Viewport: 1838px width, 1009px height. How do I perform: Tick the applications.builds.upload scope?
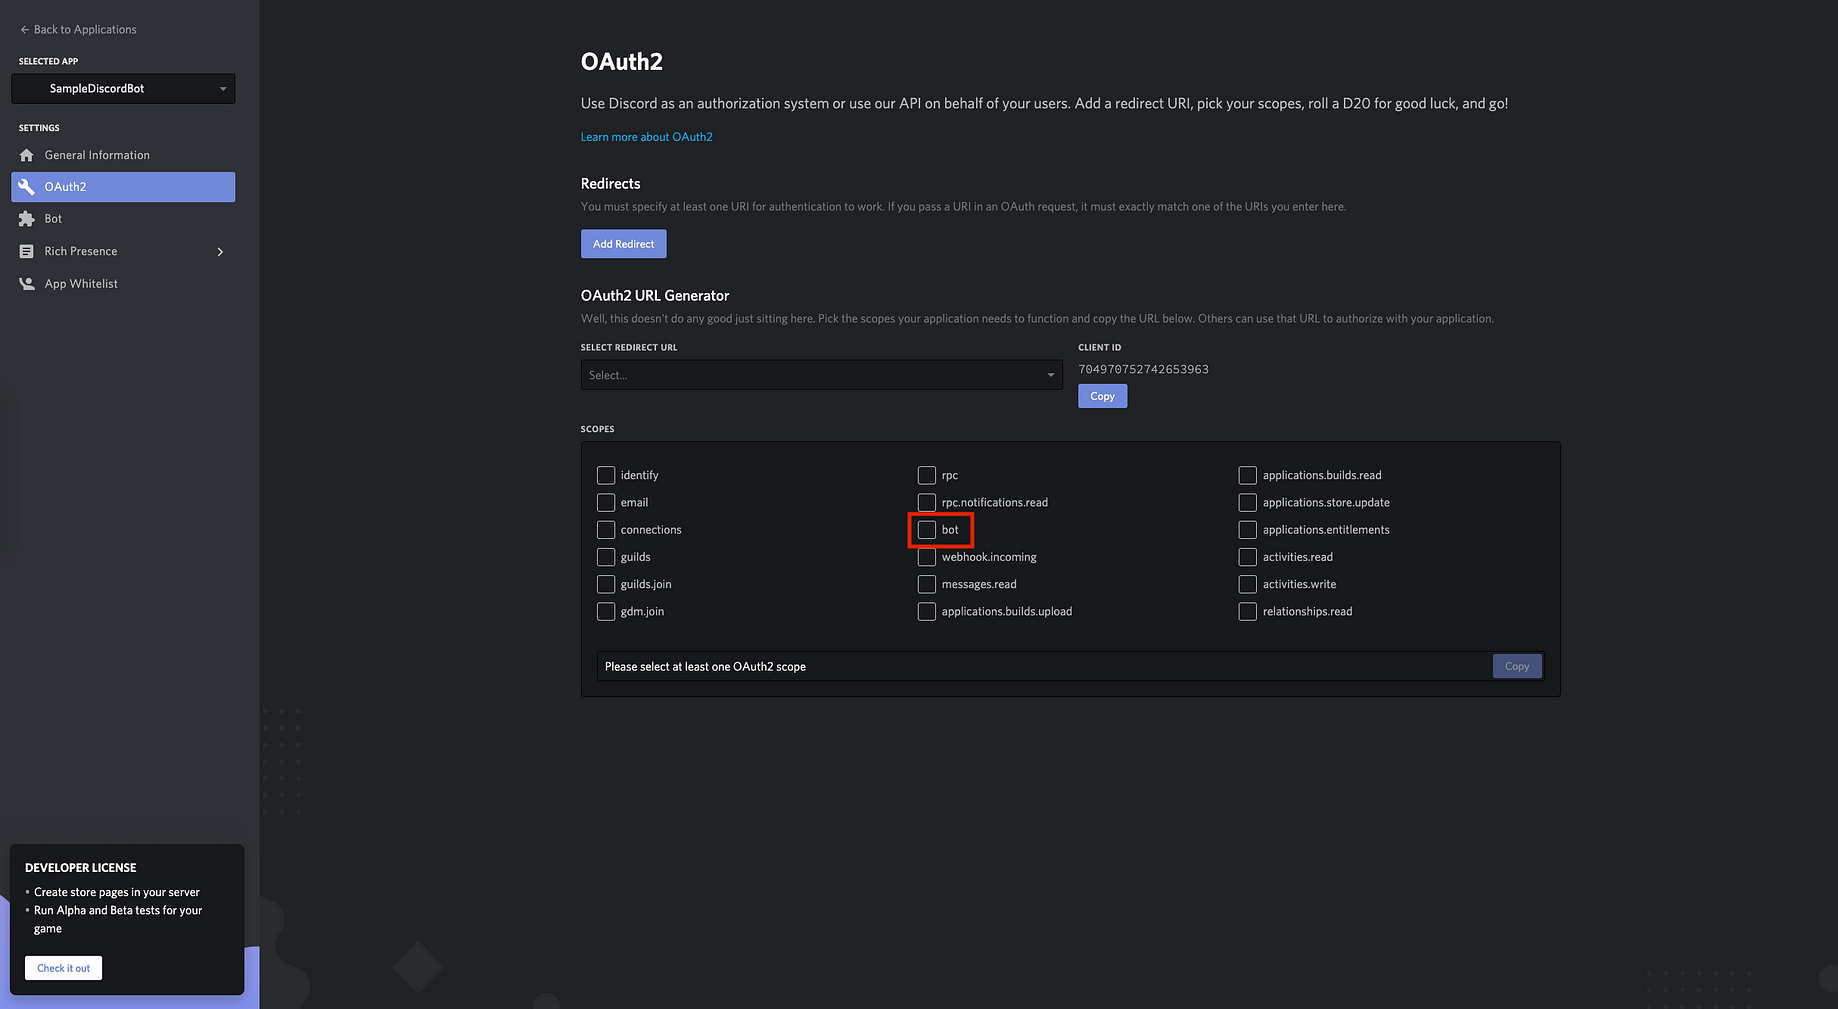927,611
